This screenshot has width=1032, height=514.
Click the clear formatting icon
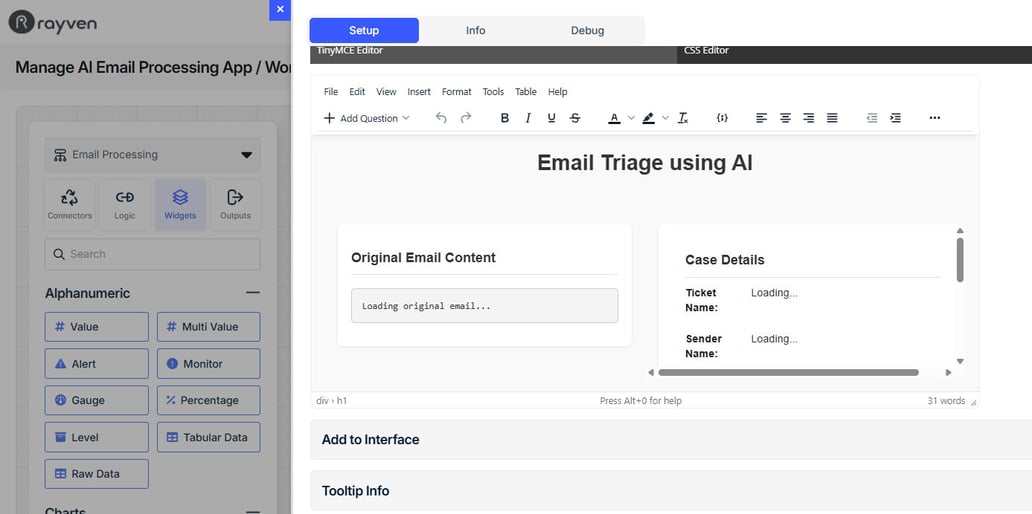click(x=683, y=118)
